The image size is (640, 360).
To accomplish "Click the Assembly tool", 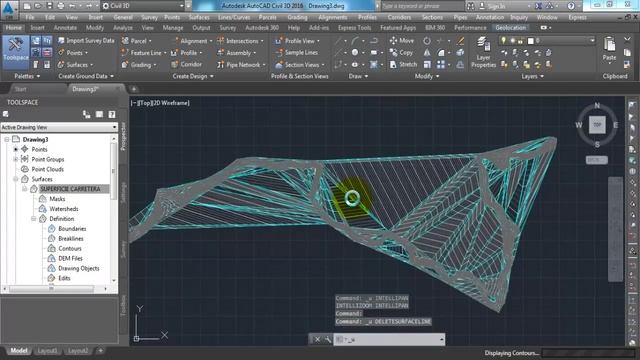I will (x=237, y=53).
